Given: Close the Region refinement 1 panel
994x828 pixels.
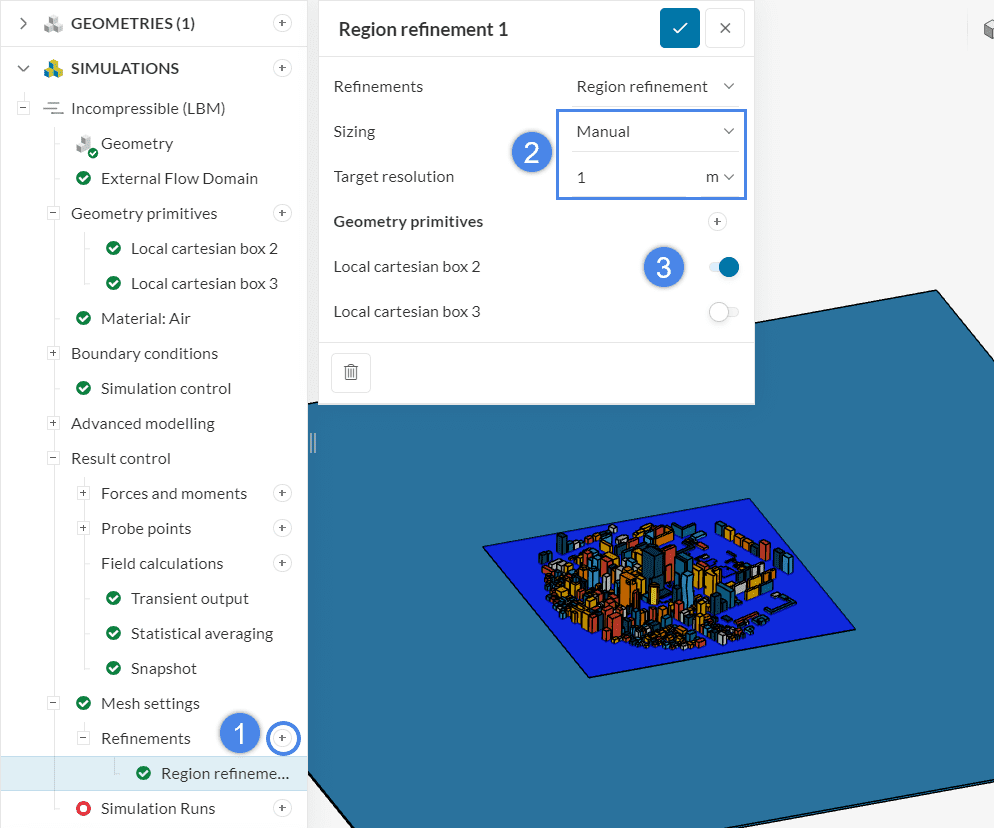Looking at the screenshot, I should pyautogui.click(x=725, y=28).
